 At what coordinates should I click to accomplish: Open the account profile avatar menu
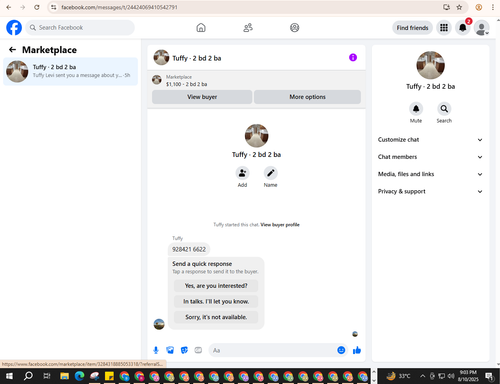coord(482,28)
